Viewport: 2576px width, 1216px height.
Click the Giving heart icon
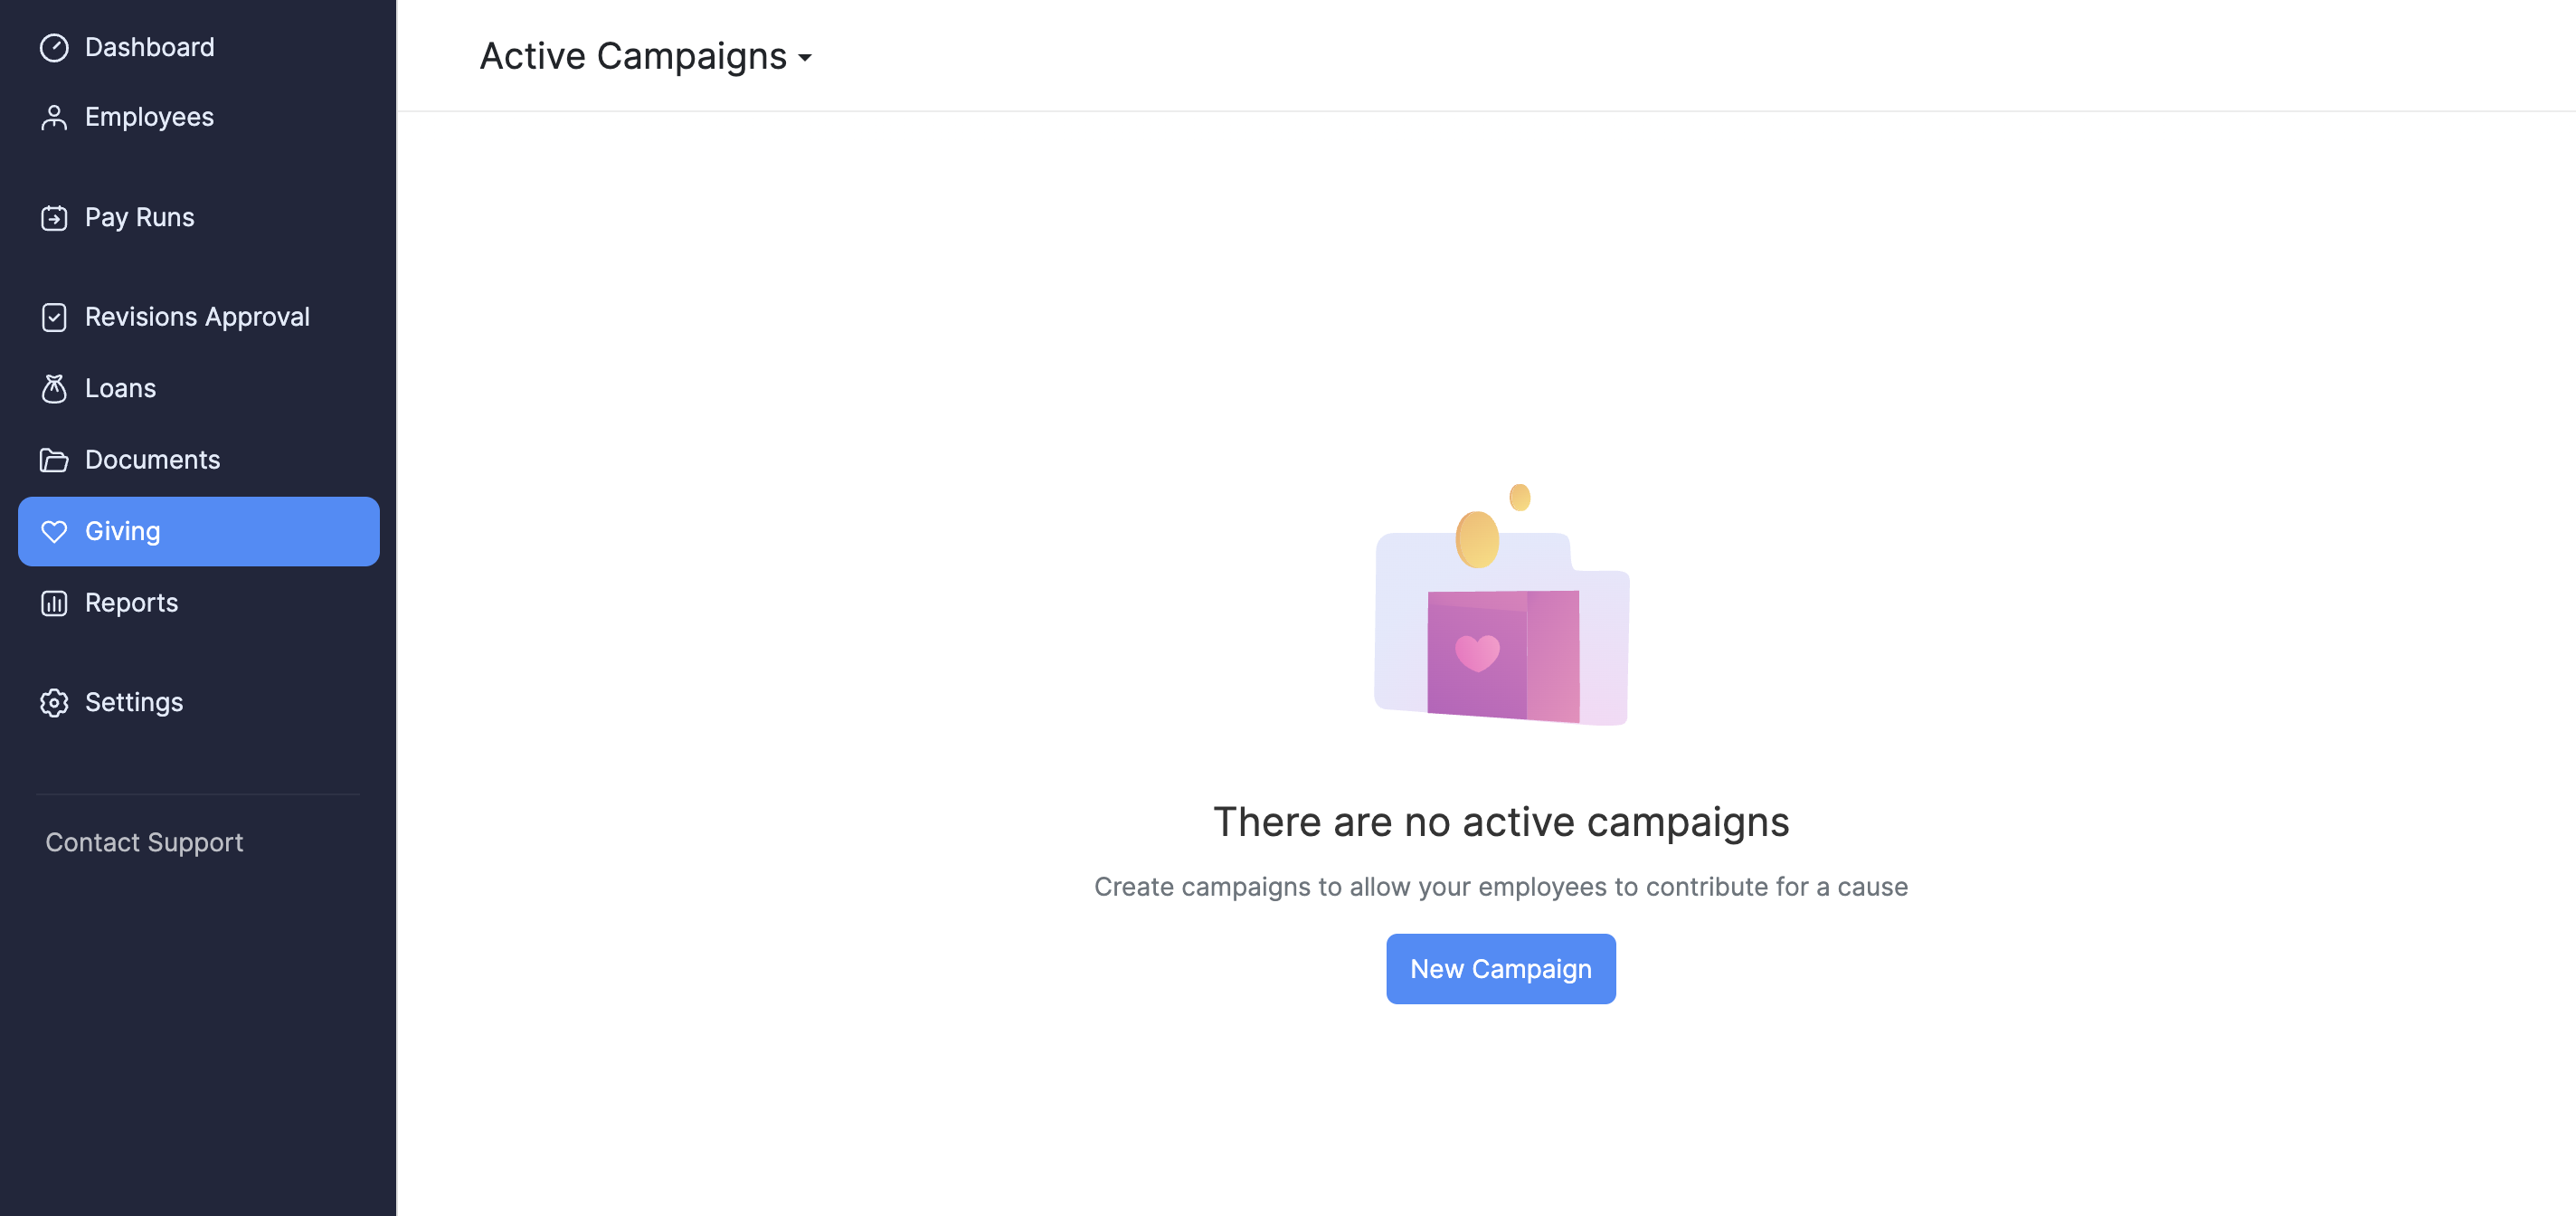pos(54,531)
